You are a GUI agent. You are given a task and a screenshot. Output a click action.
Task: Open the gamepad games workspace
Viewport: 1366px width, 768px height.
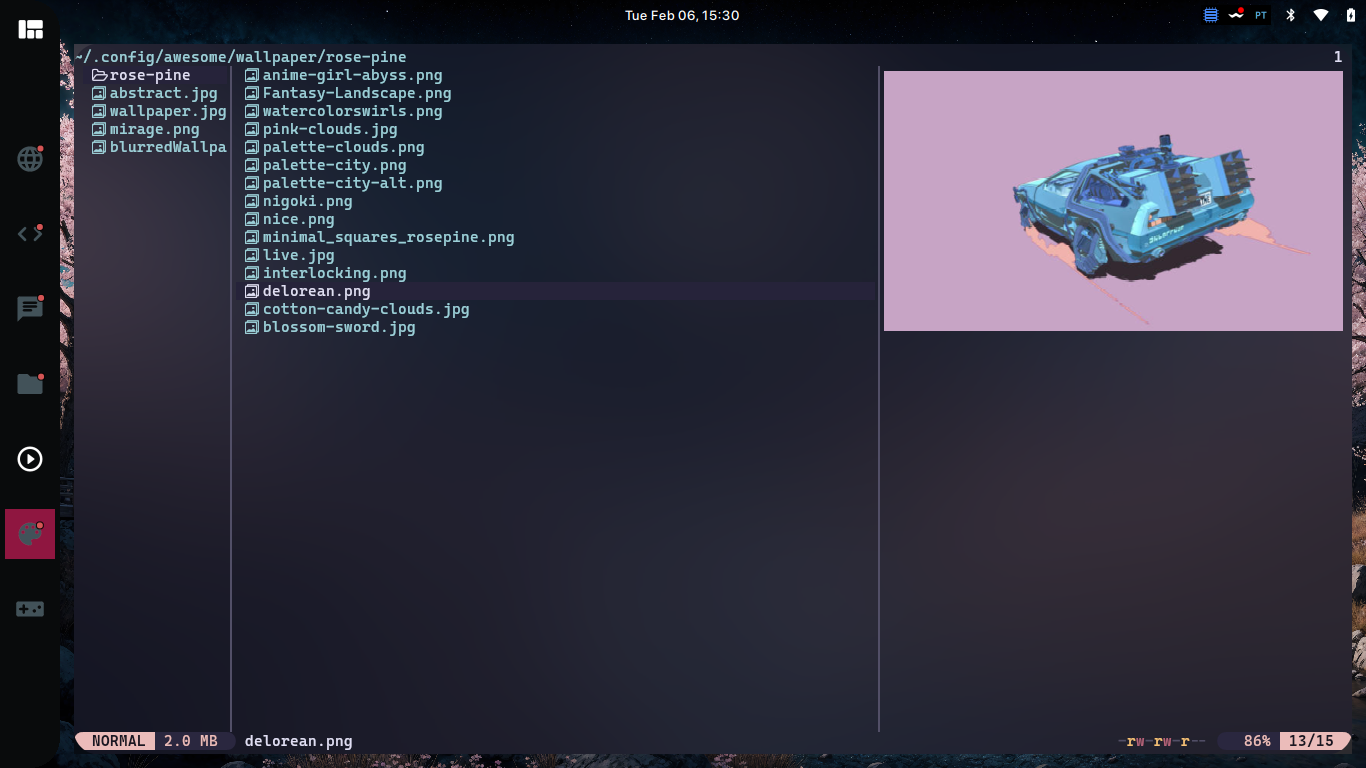pos(30,609)
